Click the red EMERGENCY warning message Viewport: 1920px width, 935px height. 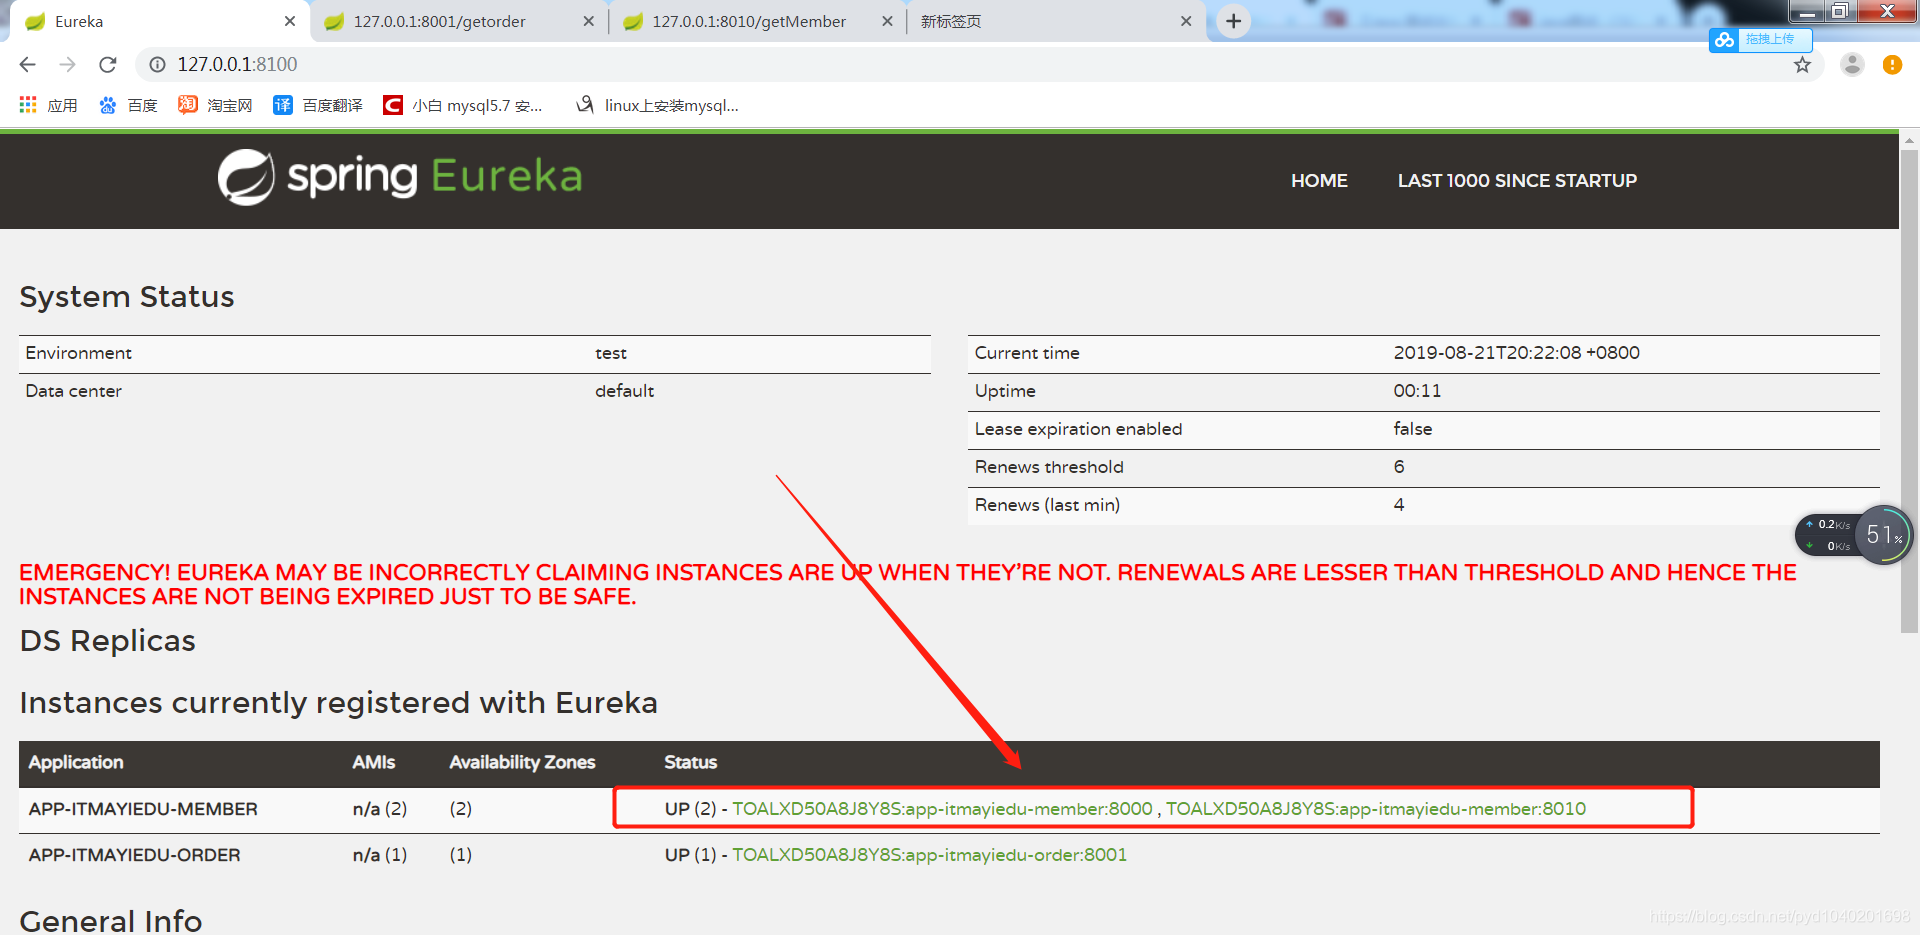[908, 585]
